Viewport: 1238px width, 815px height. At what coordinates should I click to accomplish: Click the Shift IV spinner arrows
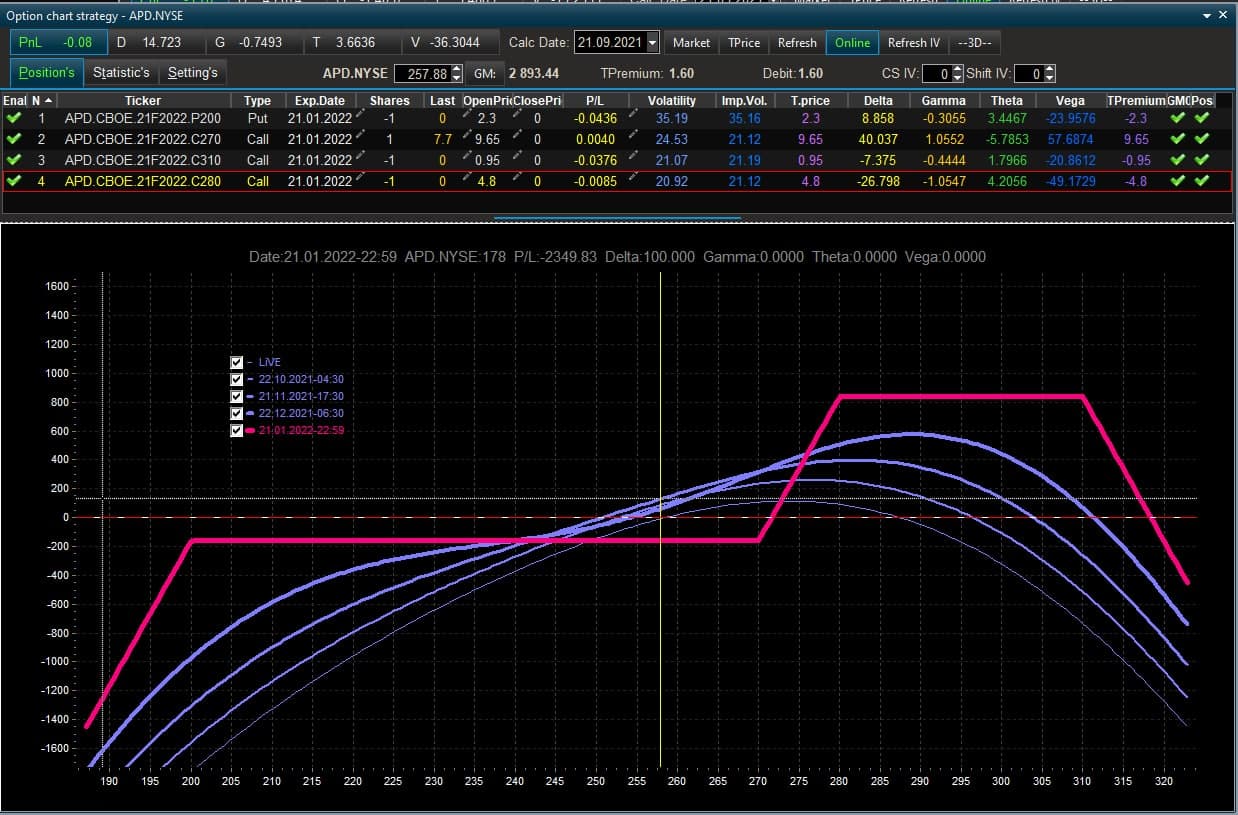pos(1050,73)
